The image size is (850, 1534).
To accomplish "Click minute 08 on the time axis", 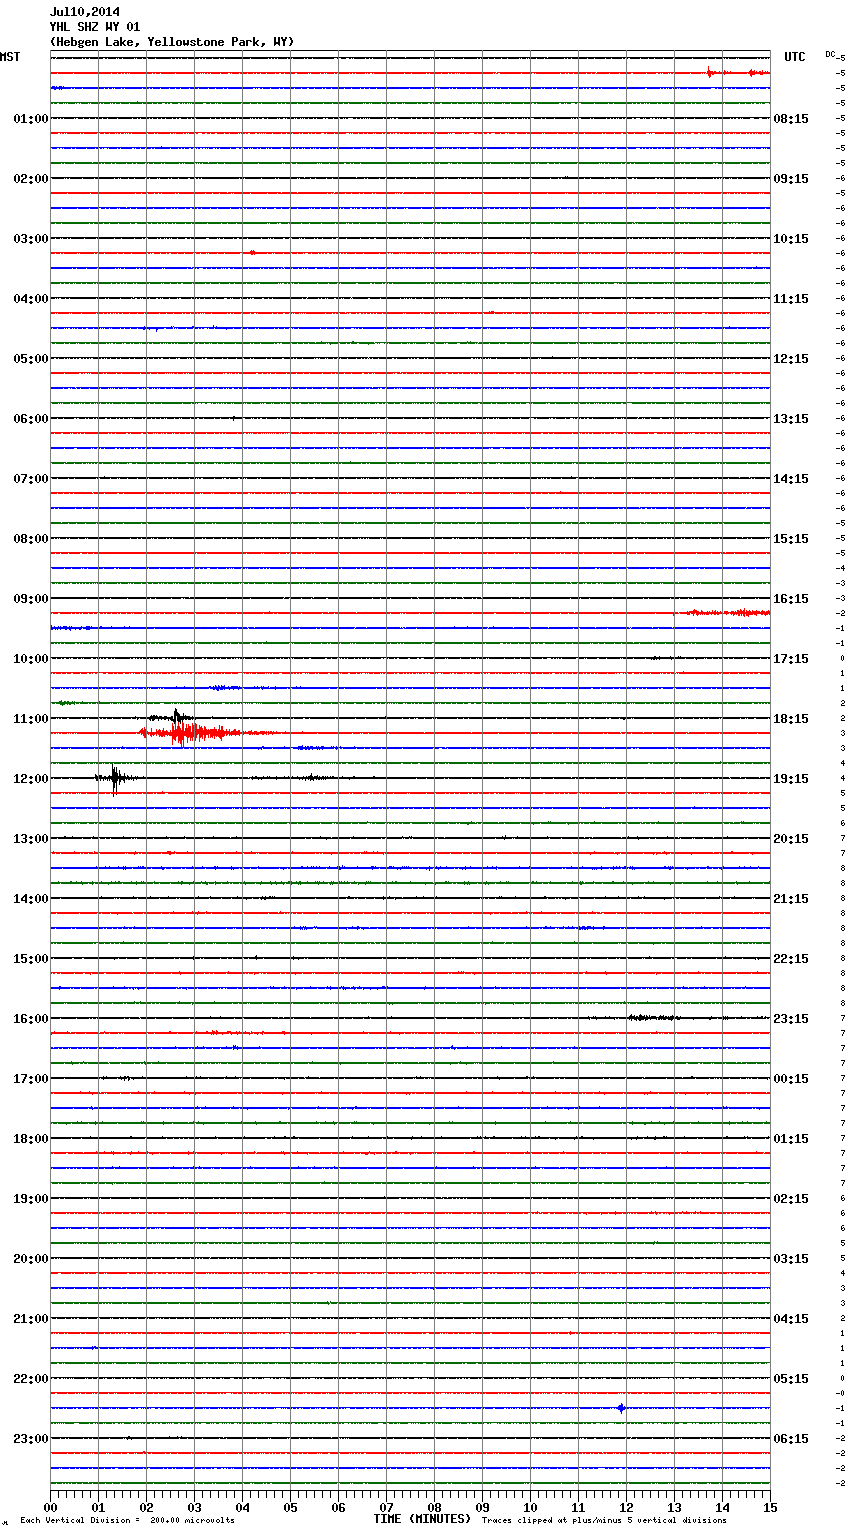I will point(434,1507).
